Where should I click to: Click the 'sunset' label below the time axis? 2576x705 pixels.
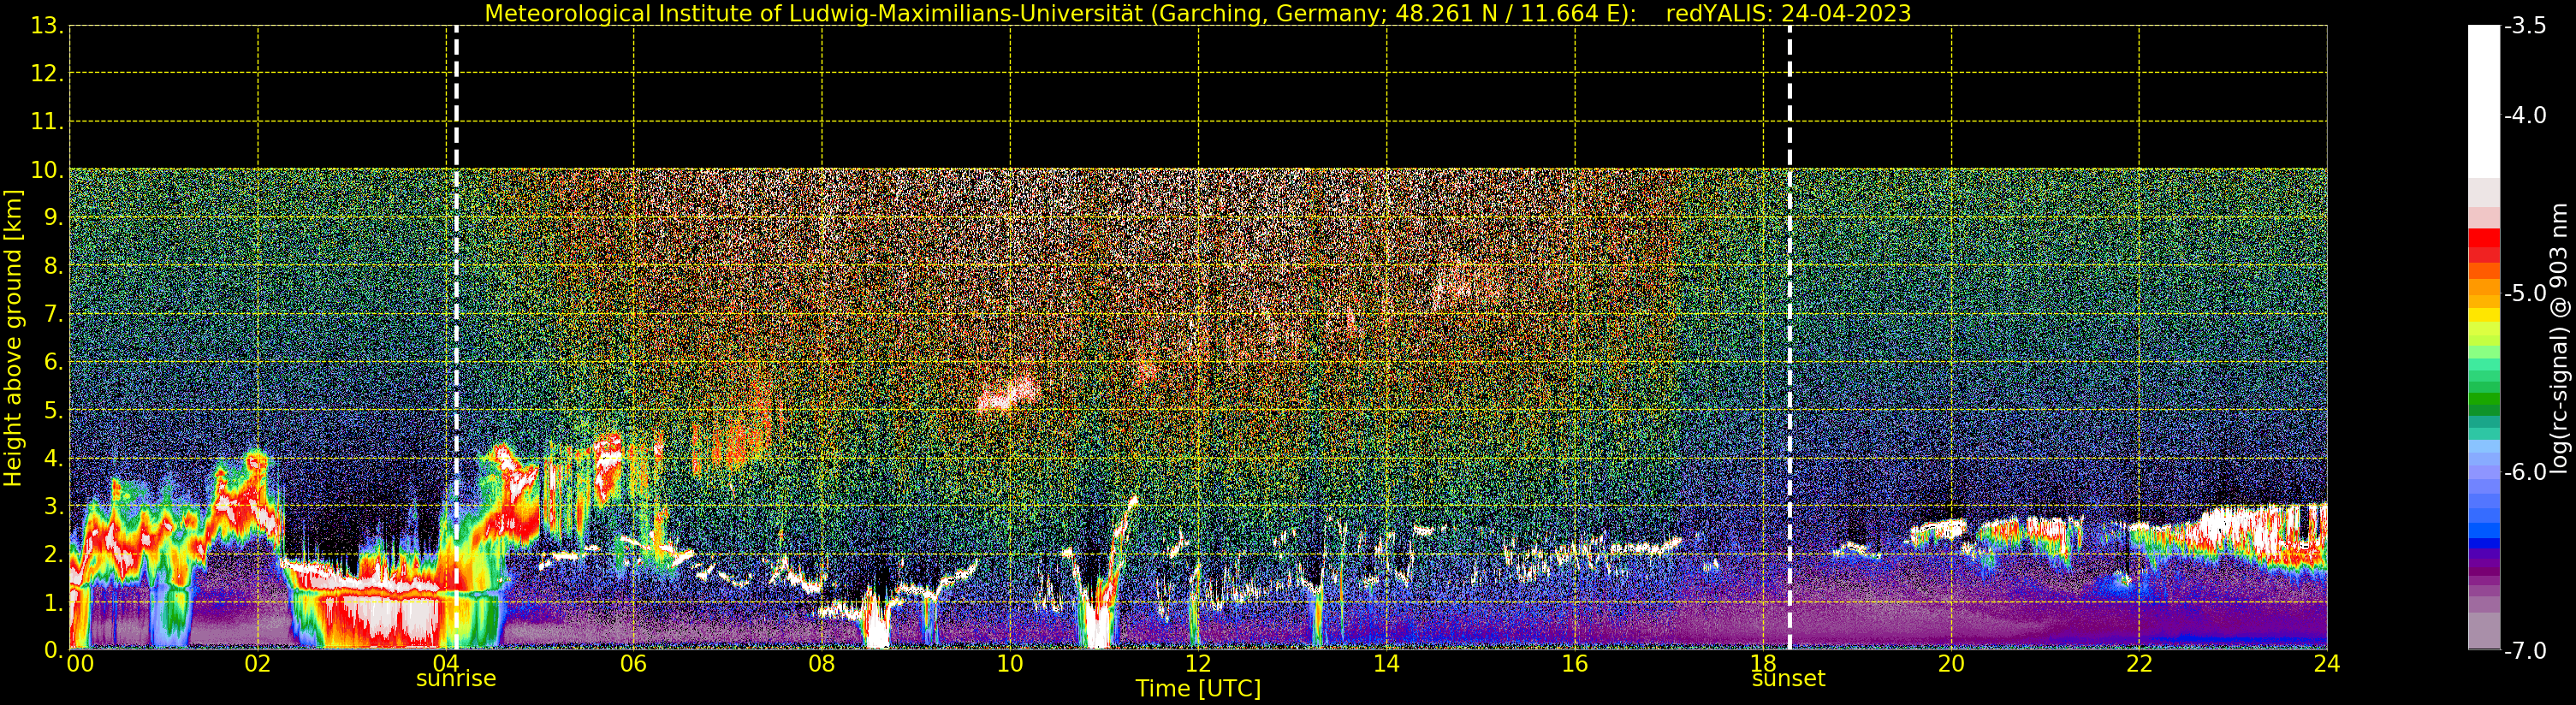point(1788,679)
